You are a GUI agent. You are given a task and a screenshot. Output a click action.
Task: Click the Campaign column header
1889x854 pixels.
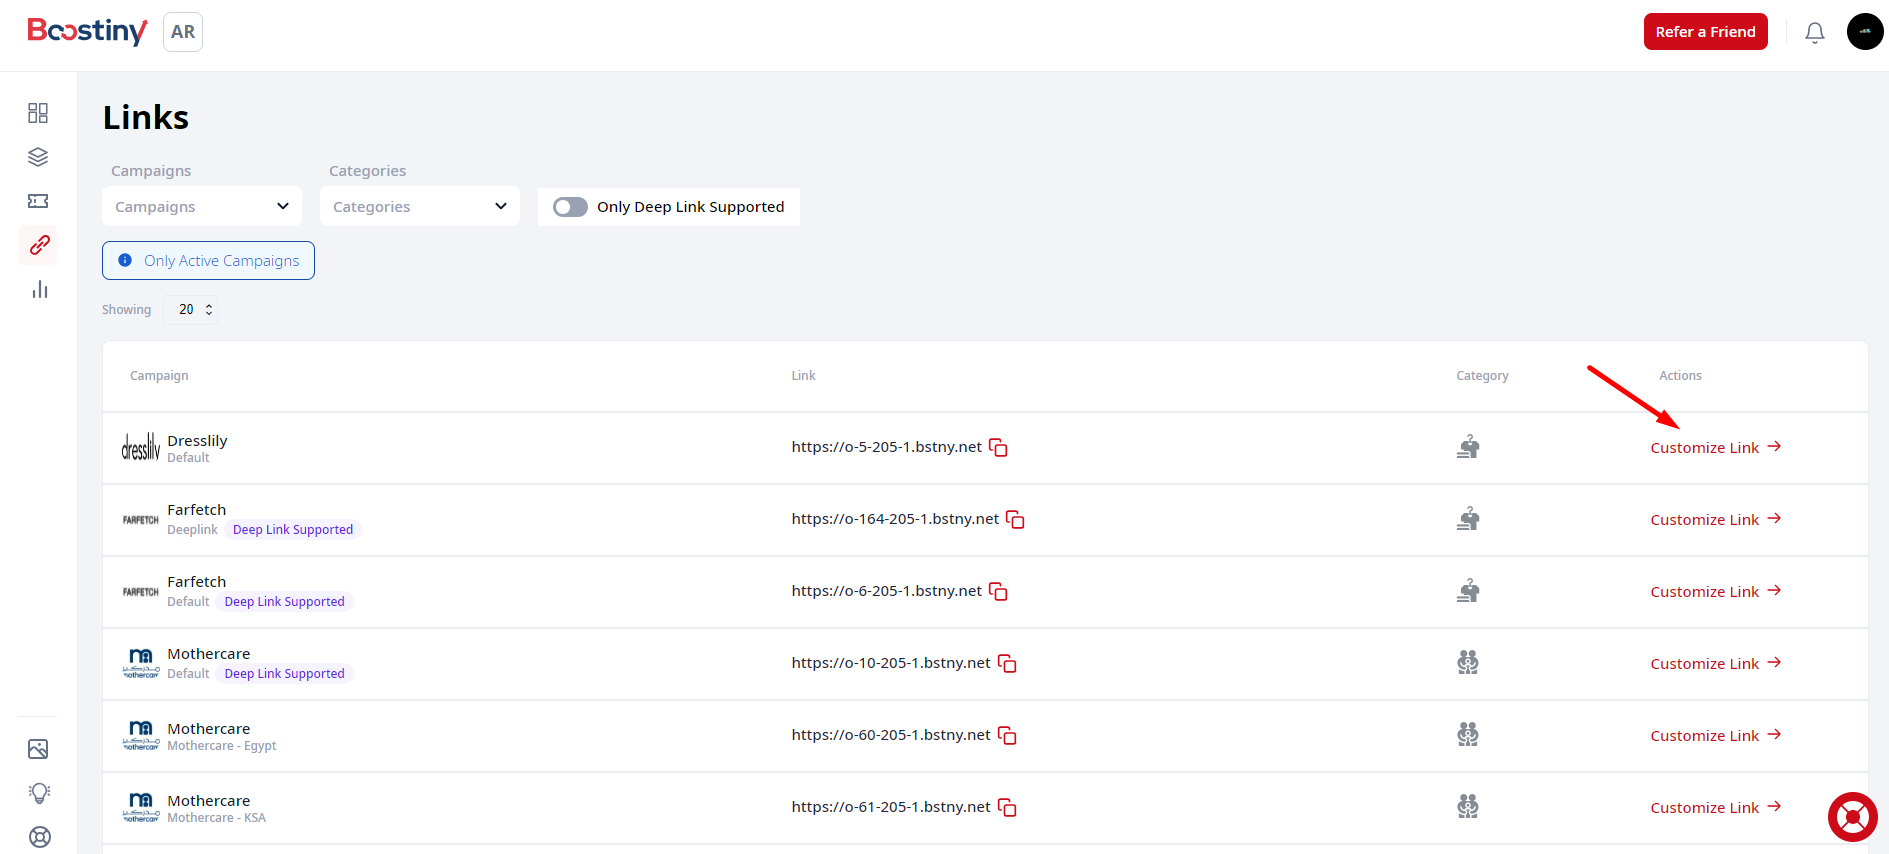point(159,376)
